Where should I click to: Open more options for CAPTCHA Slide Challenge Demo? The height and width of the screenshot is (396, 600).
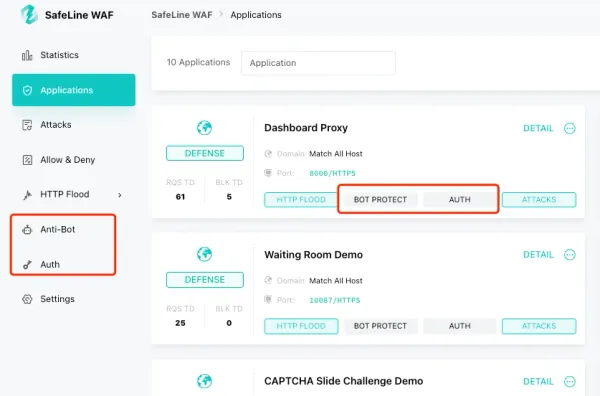tap(569, 381)
